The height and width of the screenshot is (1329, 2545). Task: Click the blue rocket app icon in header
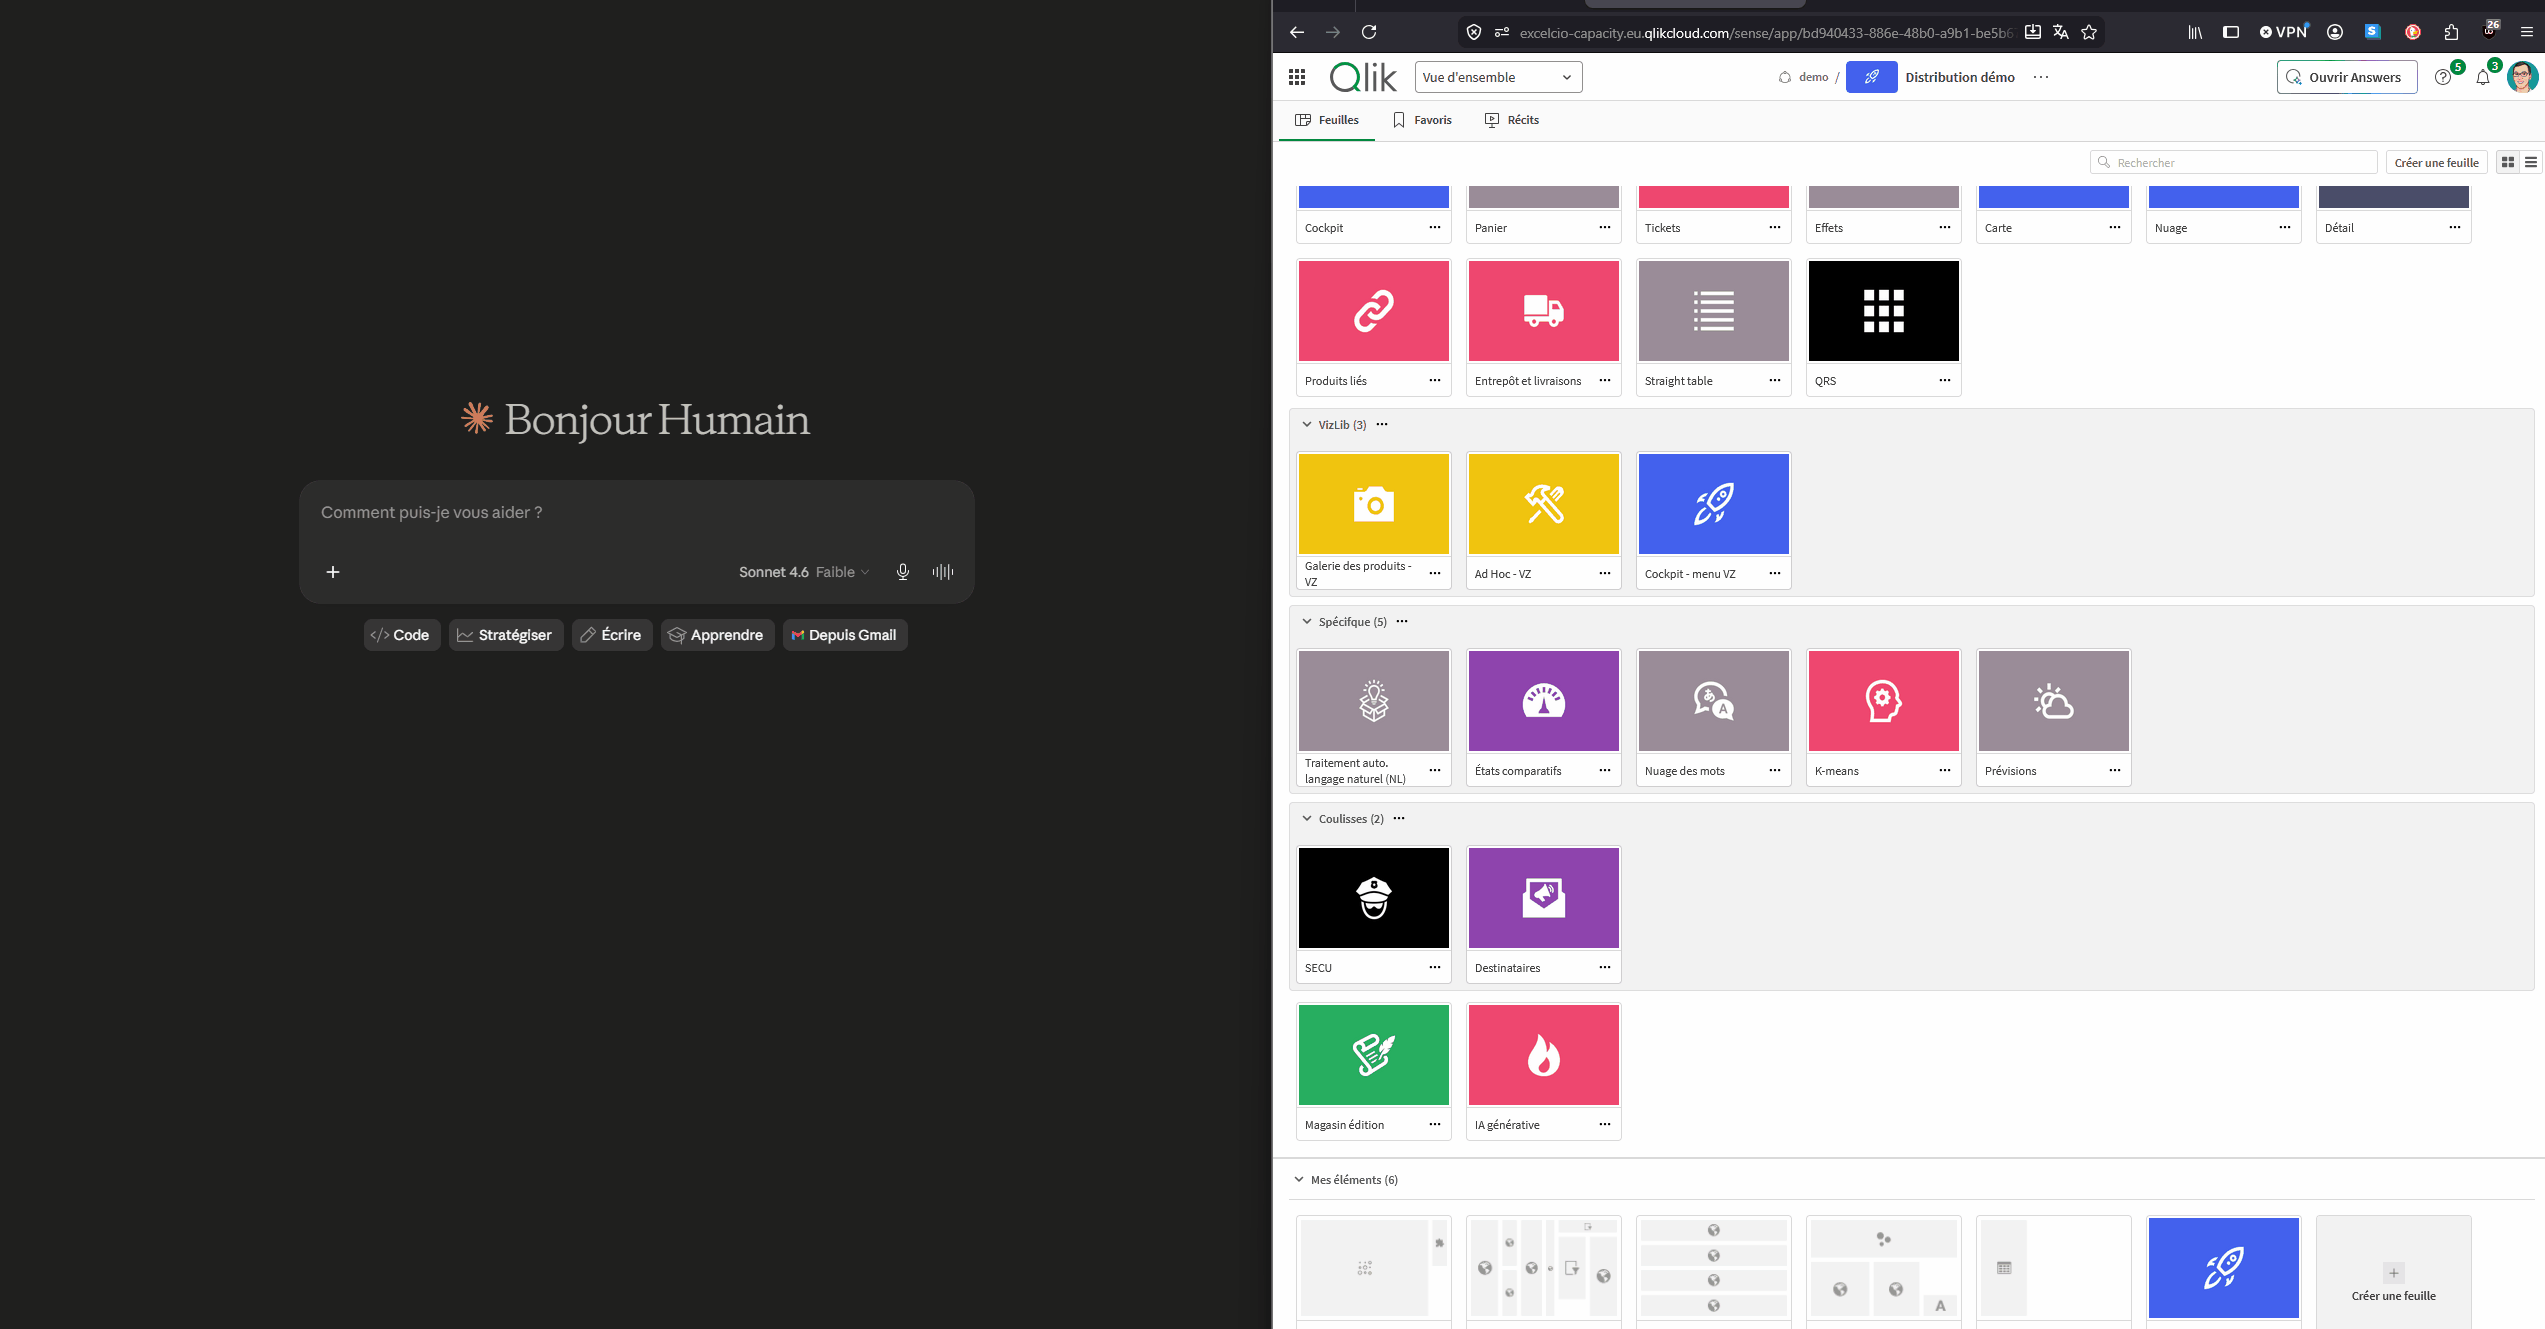(x=1871, y=77)
